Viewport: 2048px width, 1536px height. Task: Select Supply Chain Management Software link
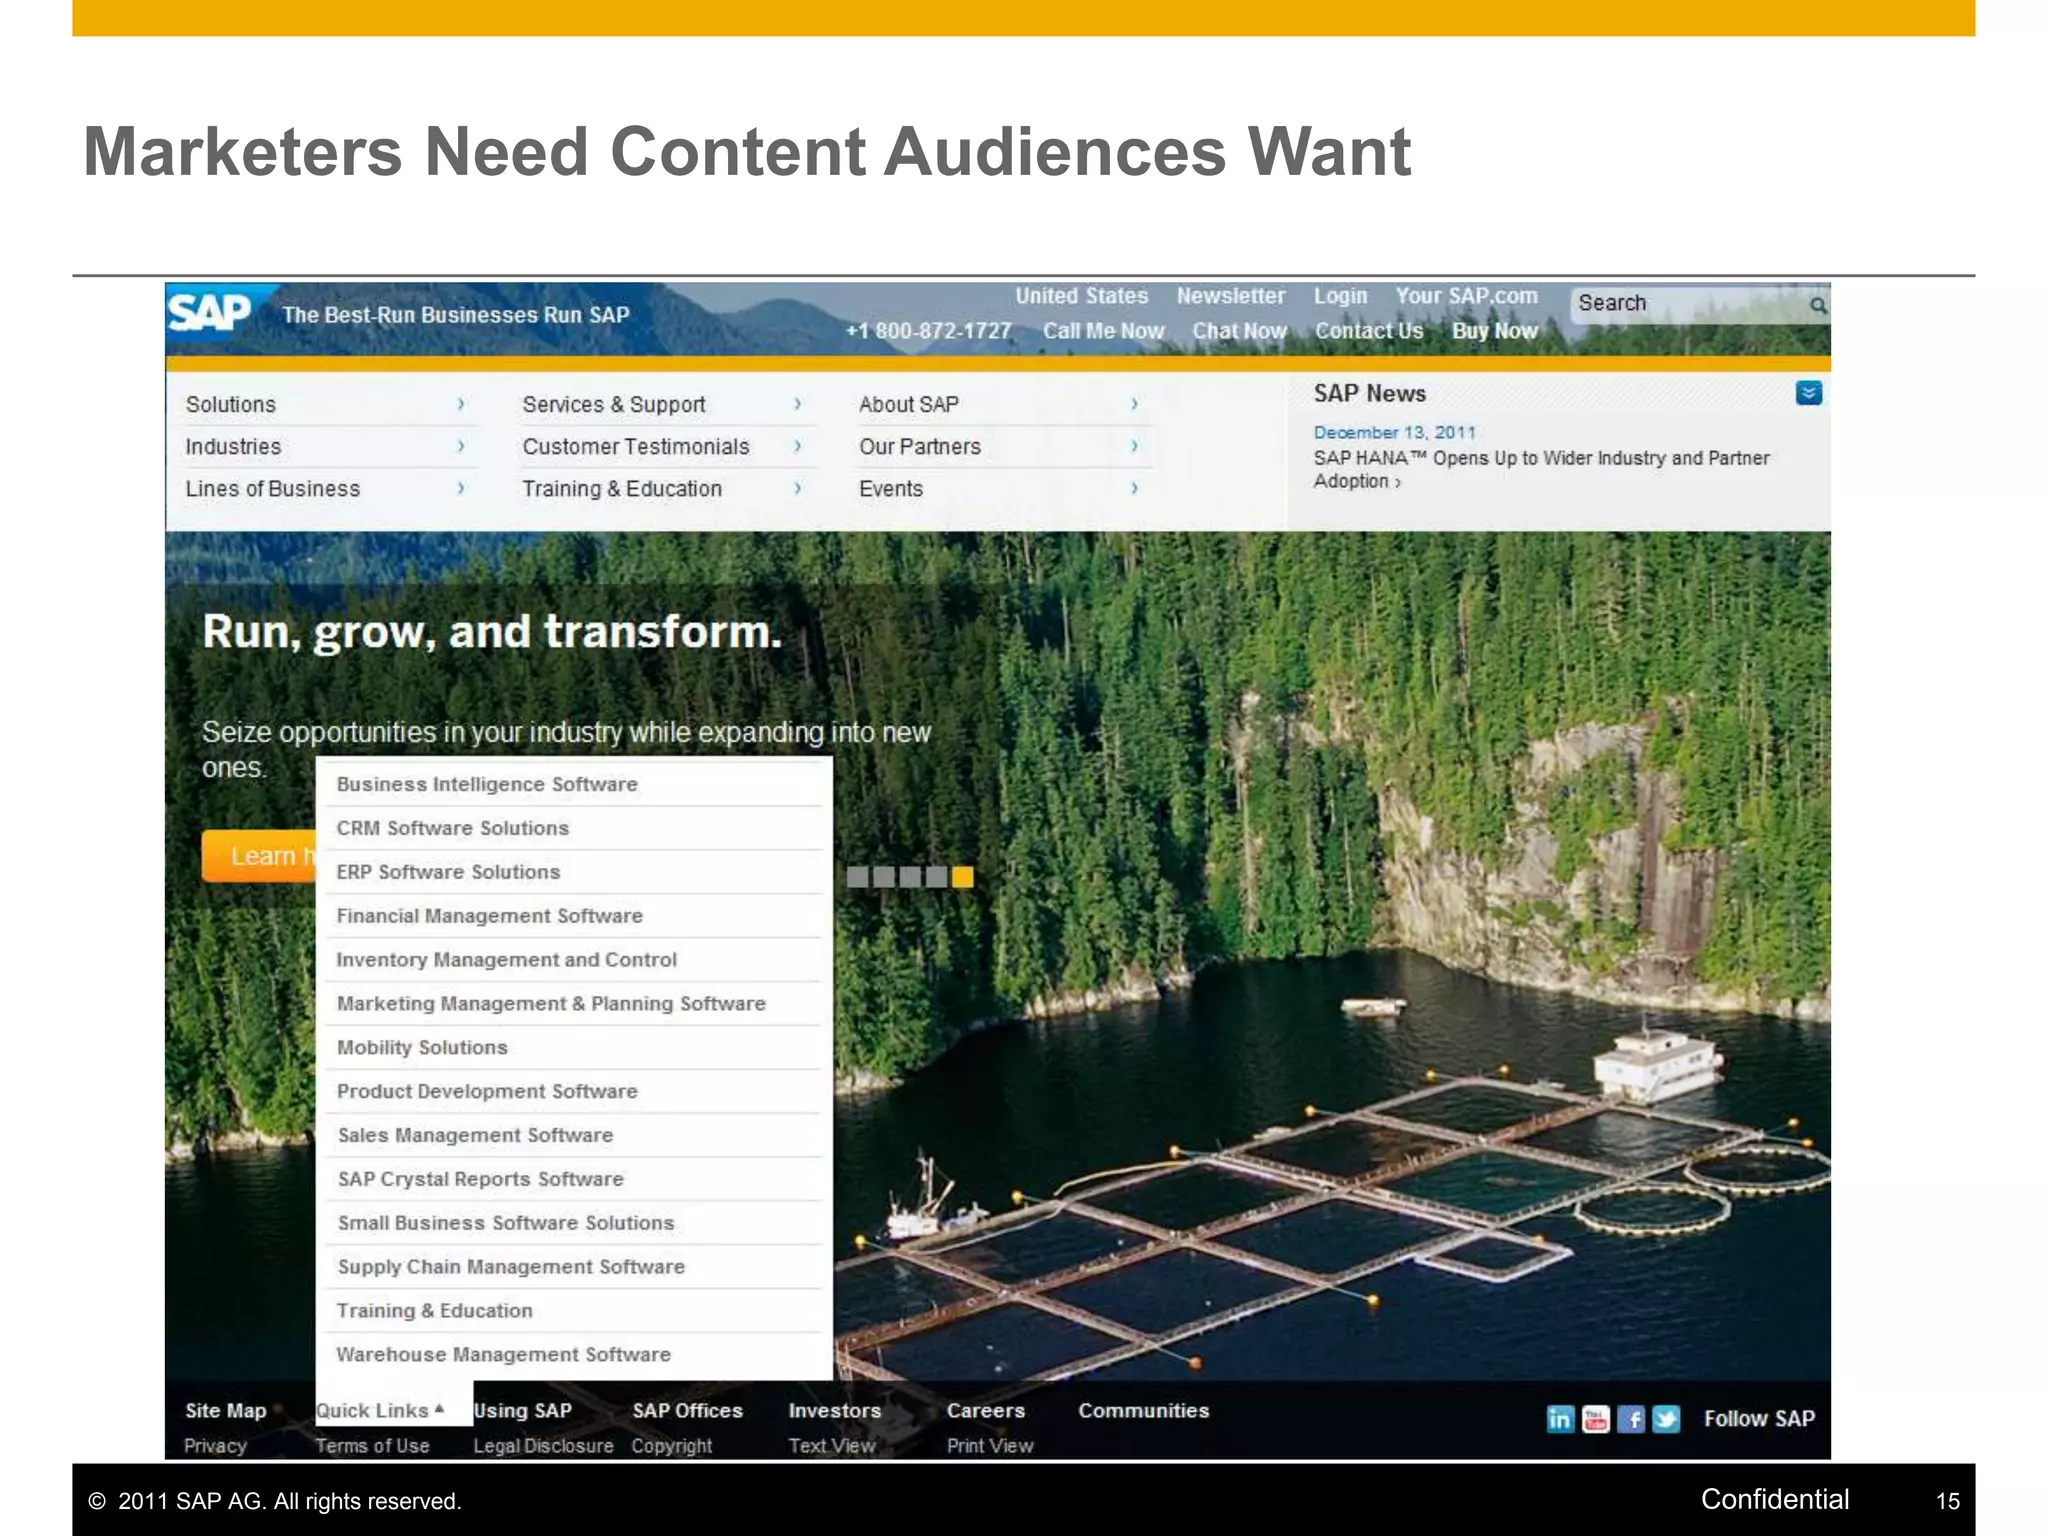[575, 1268]
